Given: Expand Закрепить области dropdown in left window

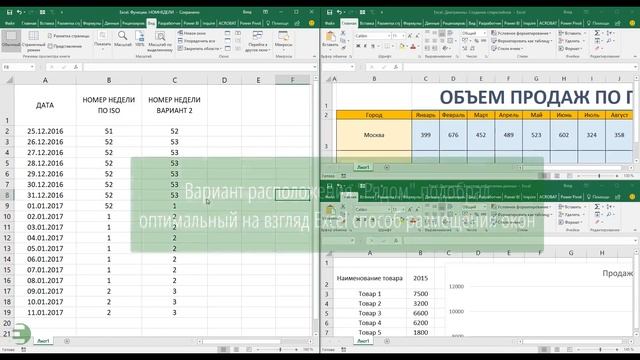Looking at the screenshot, I should [200, 49].
